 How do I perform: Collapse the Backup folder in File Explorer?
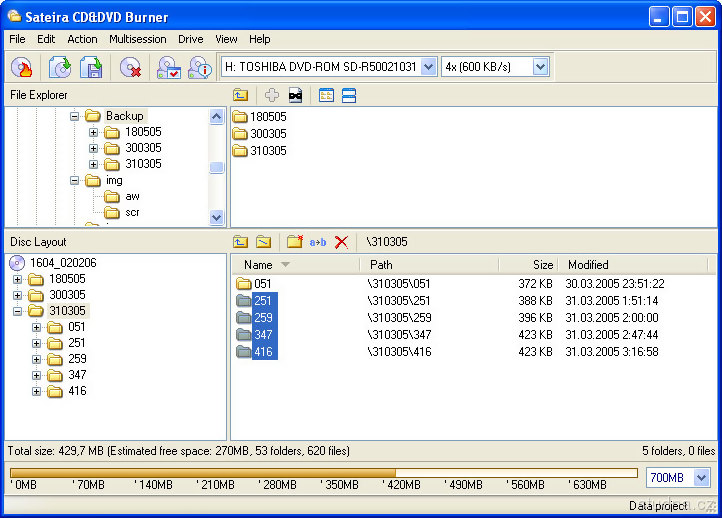74,116
